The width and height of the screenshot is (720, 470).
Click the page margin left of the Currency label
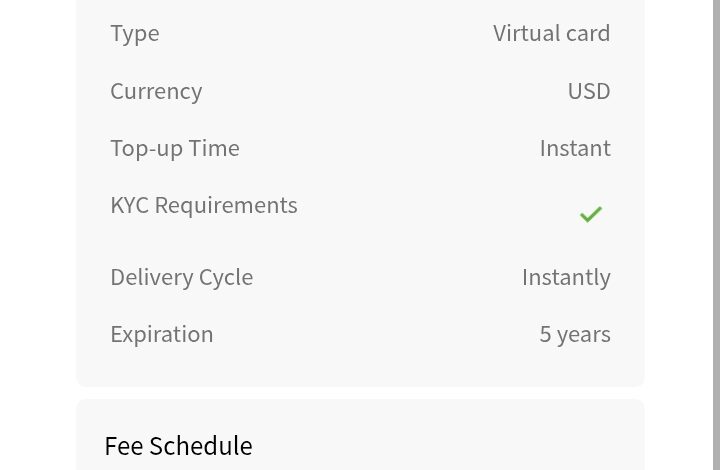[x=38, y=91]
